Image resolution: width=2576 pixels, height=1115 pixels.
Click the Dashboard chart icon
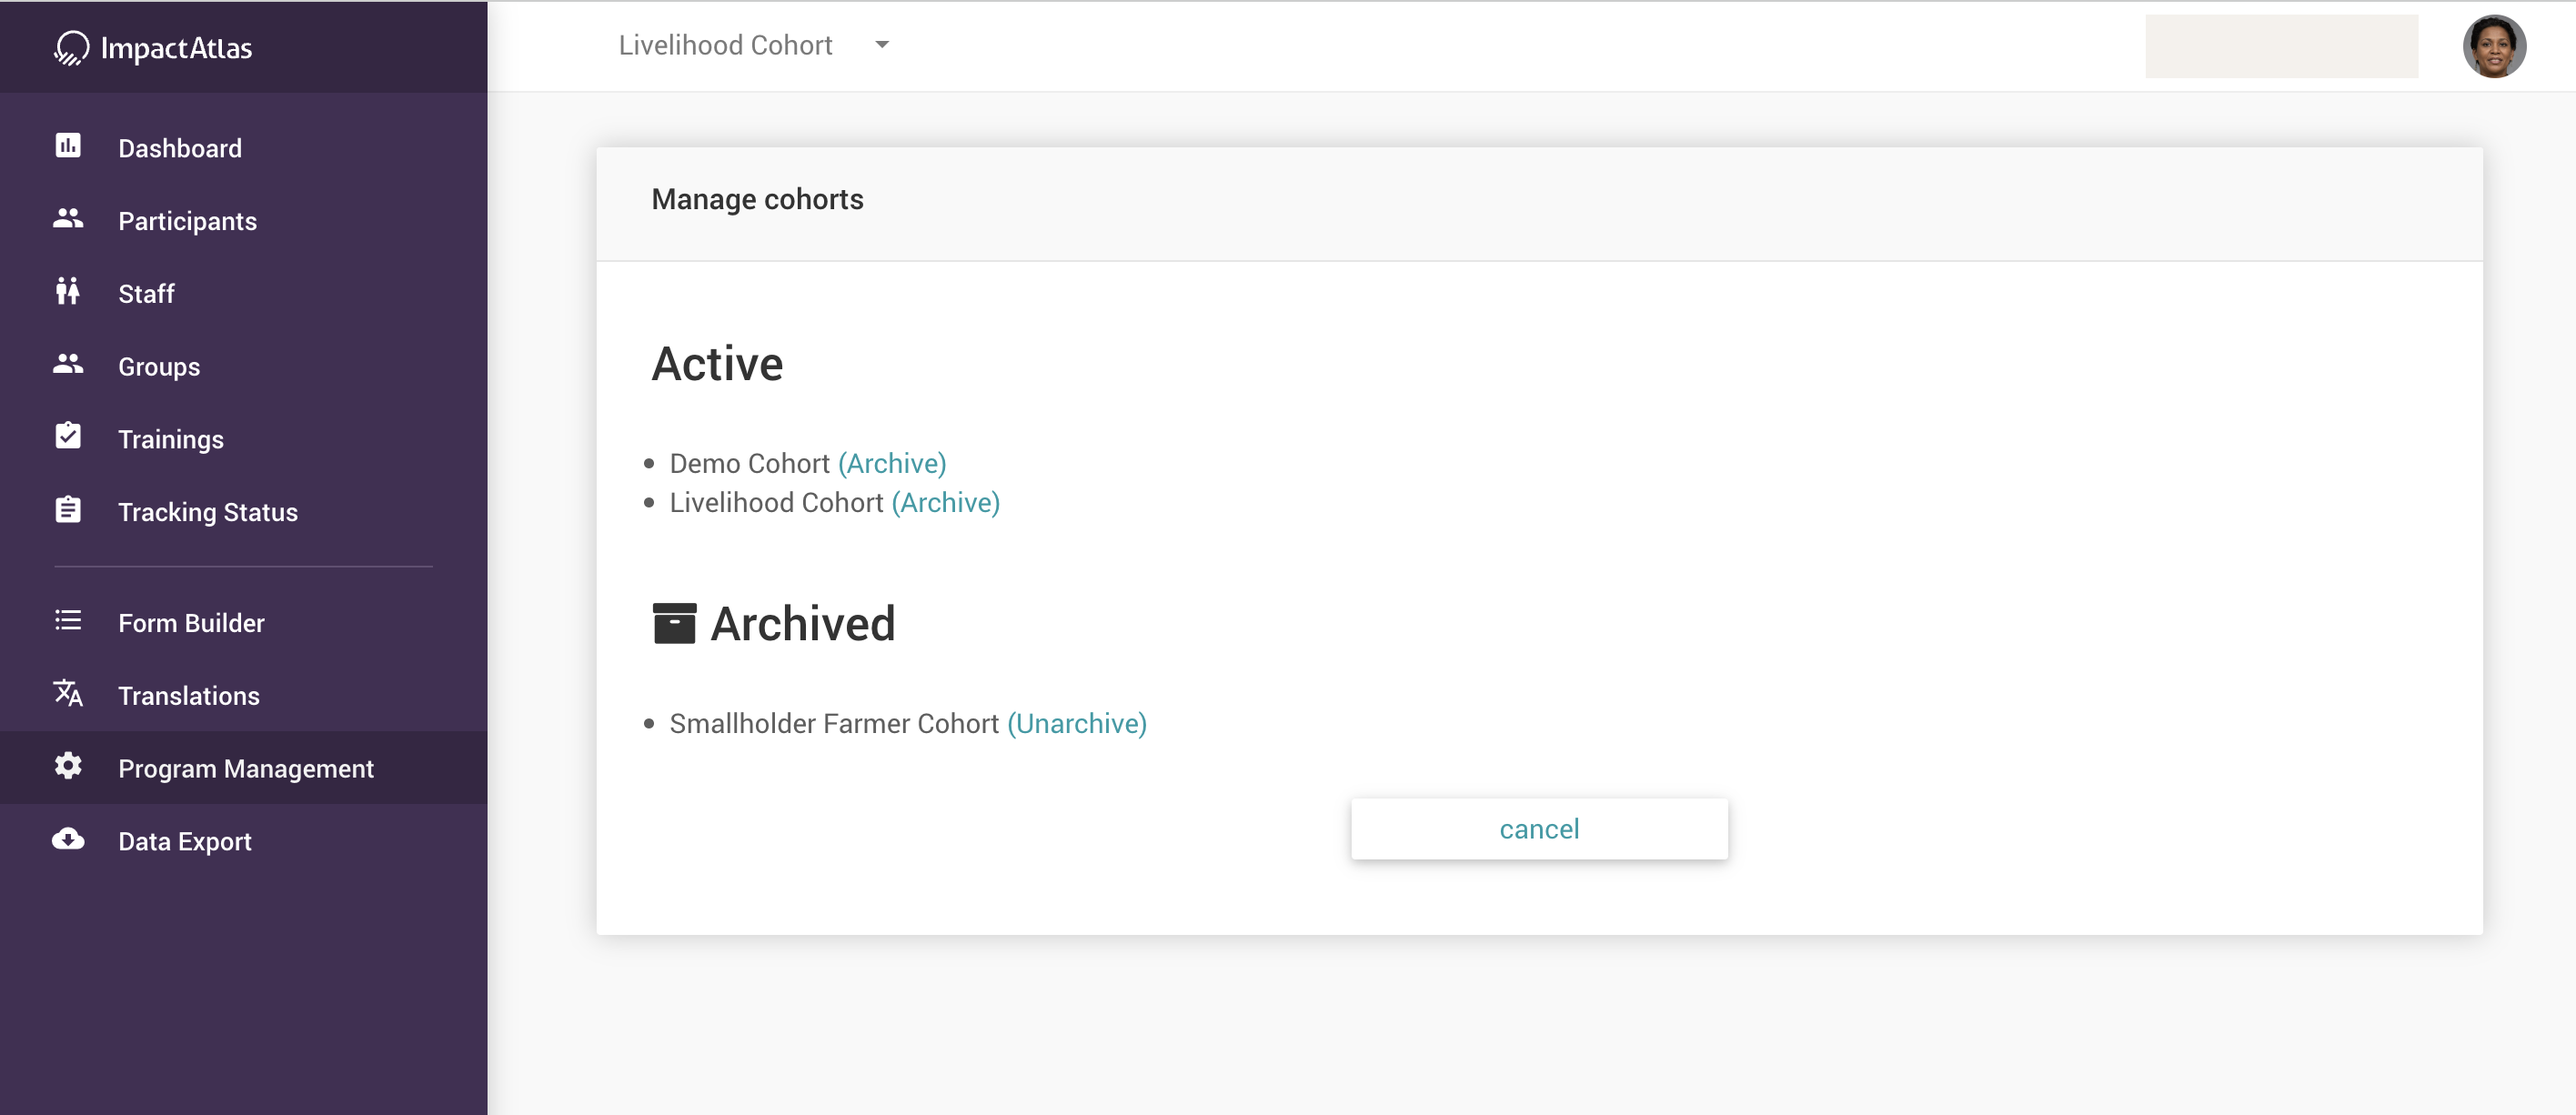click(68, 146)
